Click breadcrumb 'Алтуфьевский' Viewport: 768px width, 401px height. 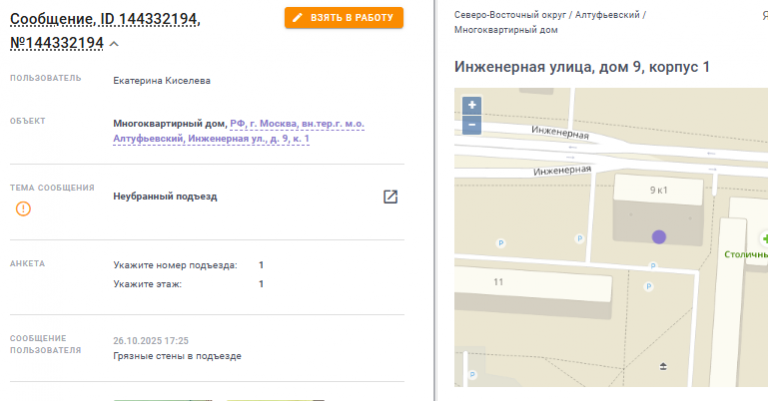[607, 15]
